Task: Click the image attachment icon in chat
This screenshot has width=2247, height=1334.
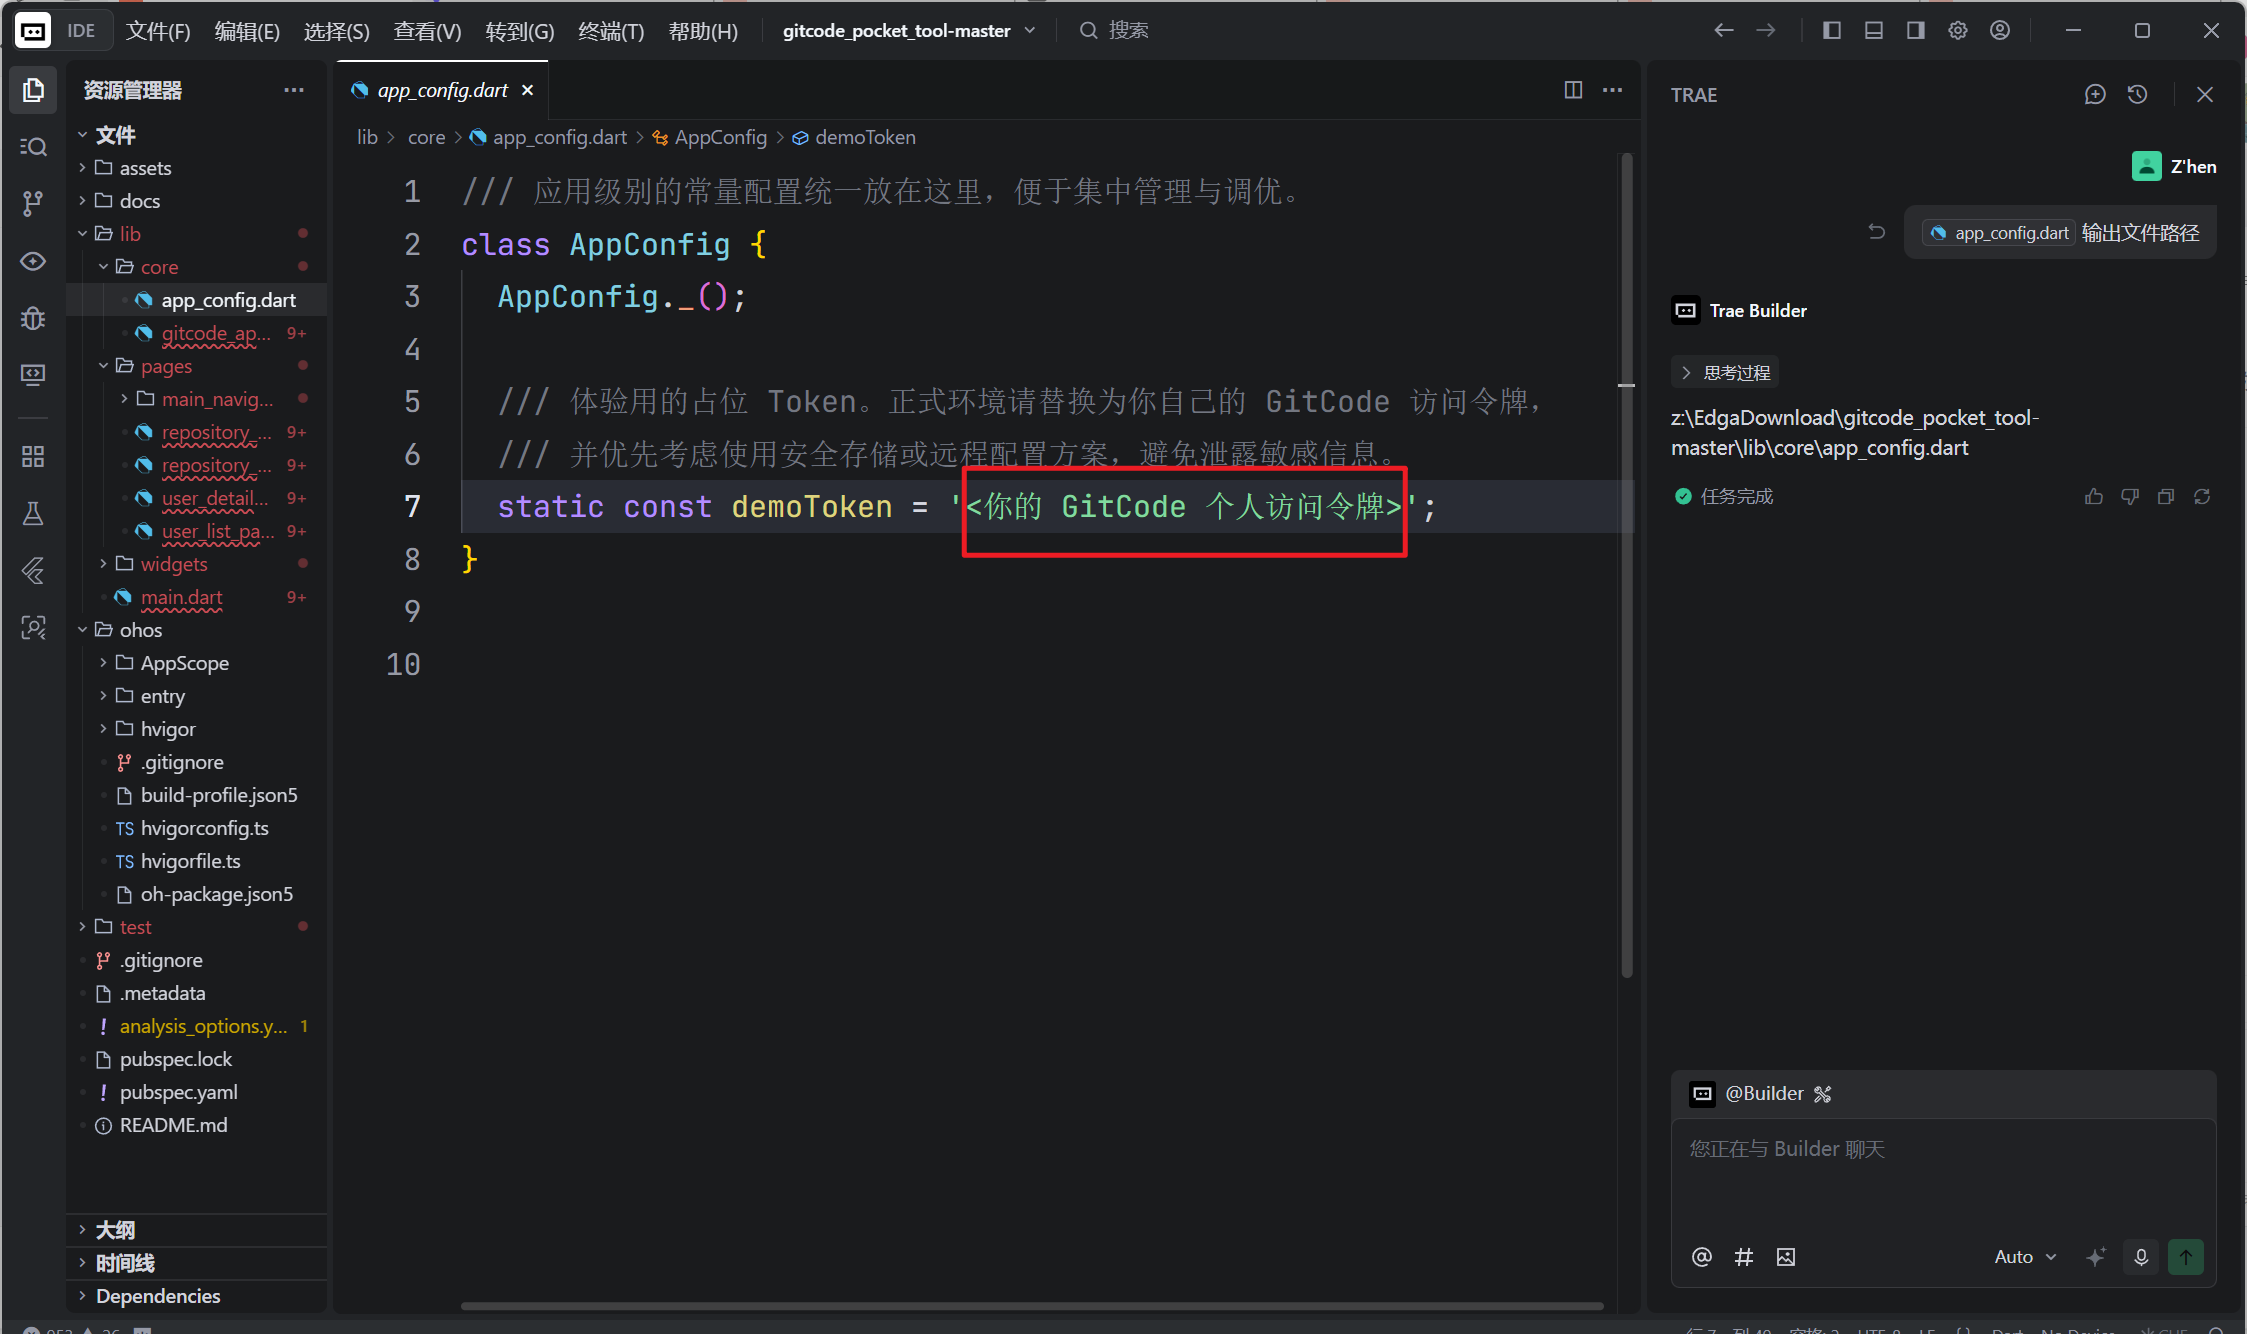Action: point(1786,1257)
